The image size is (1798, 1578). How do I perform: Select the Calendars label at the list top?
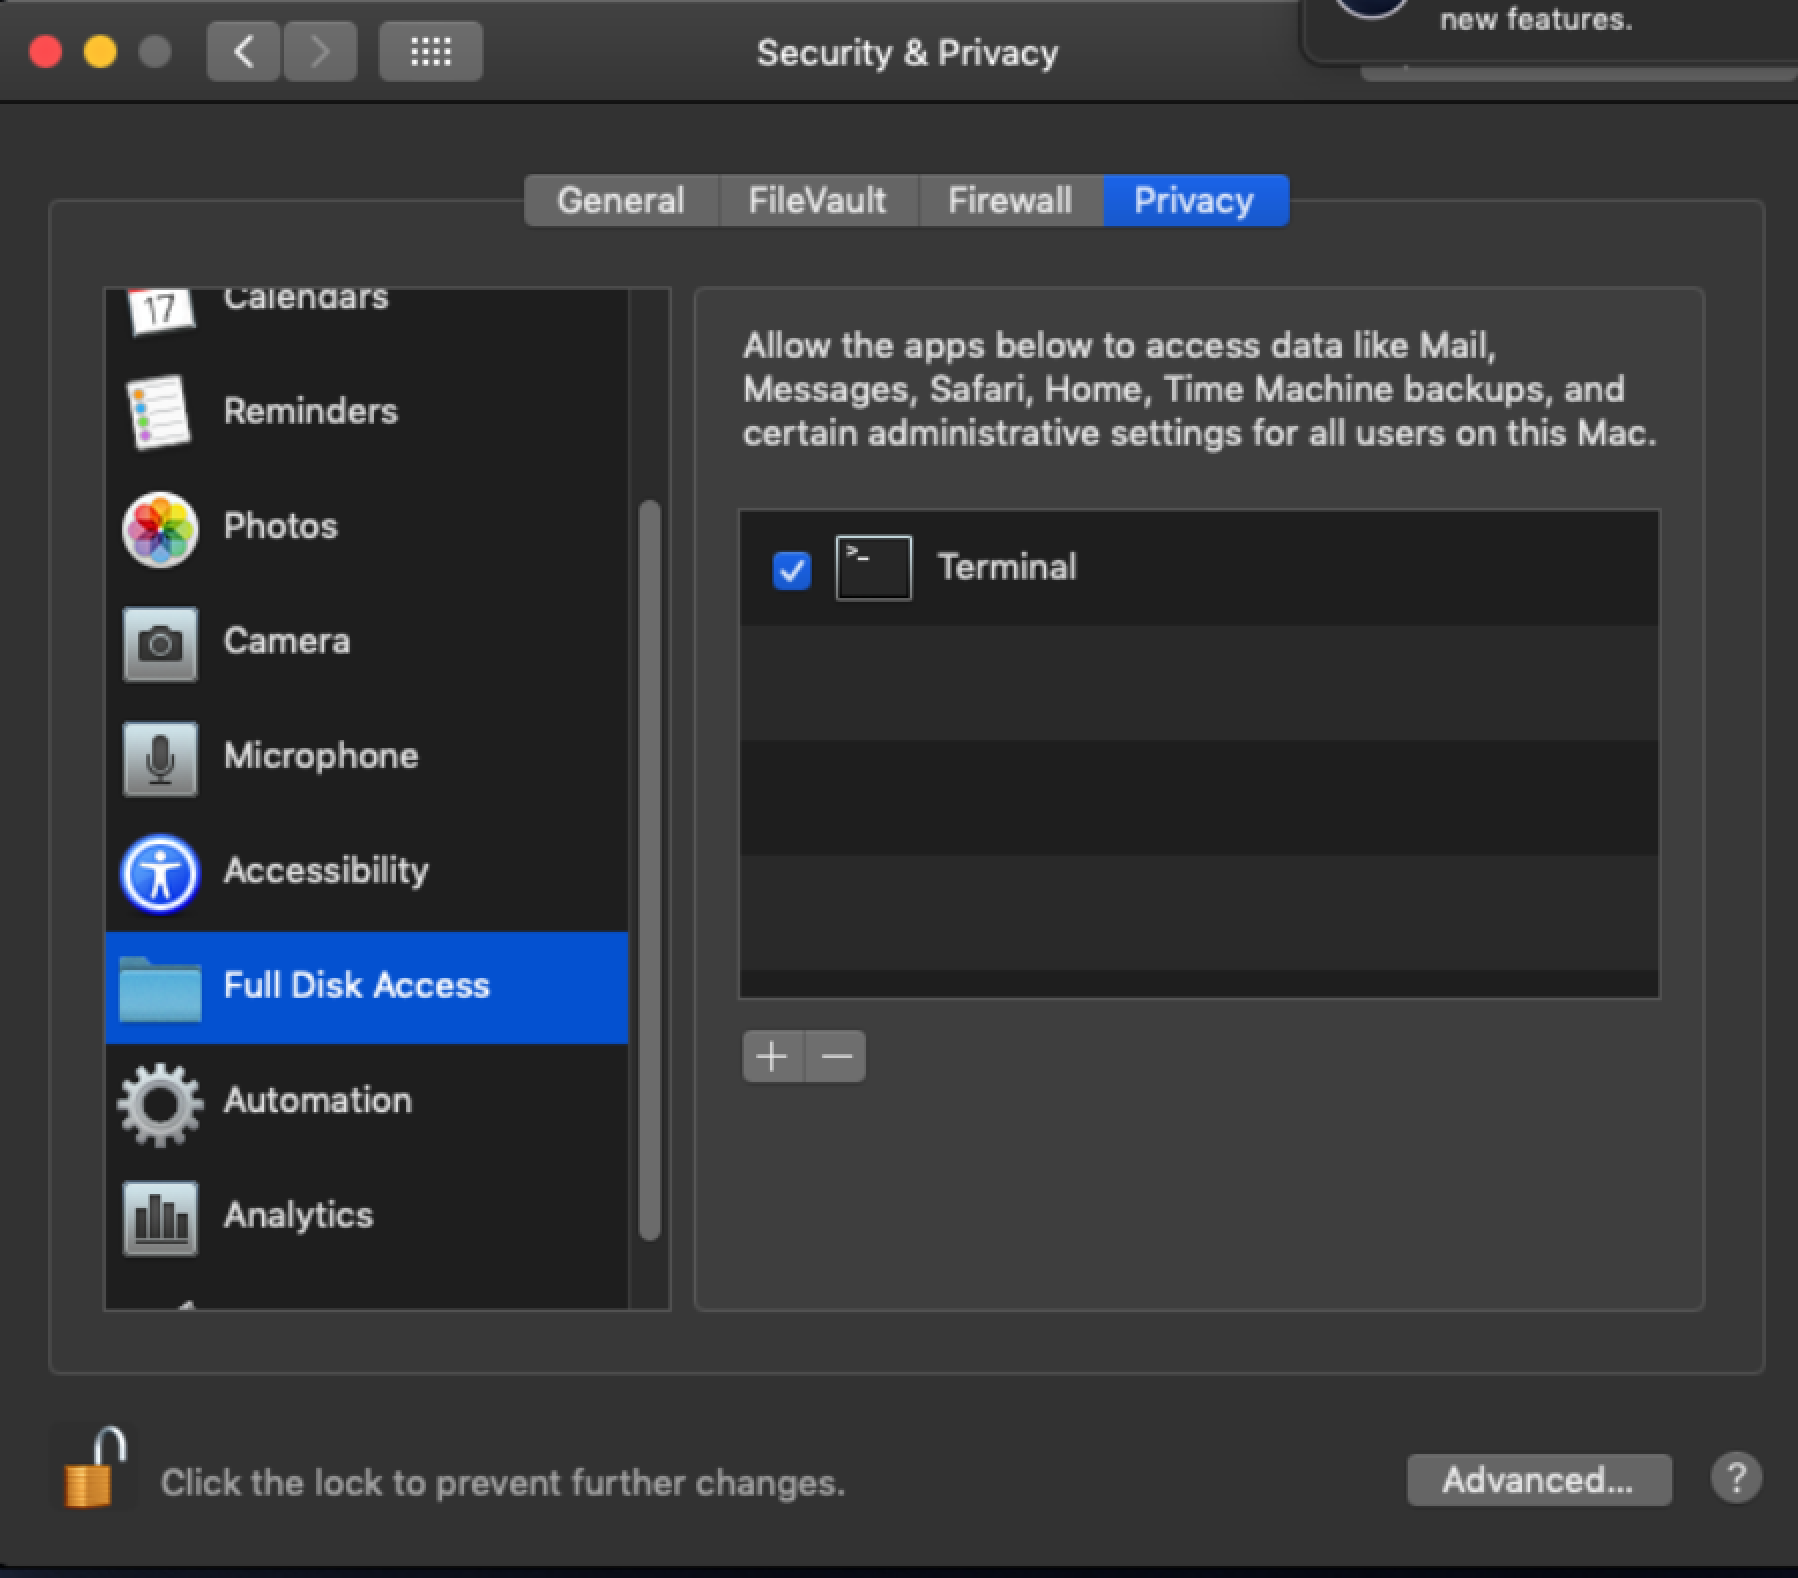point(306,299)
